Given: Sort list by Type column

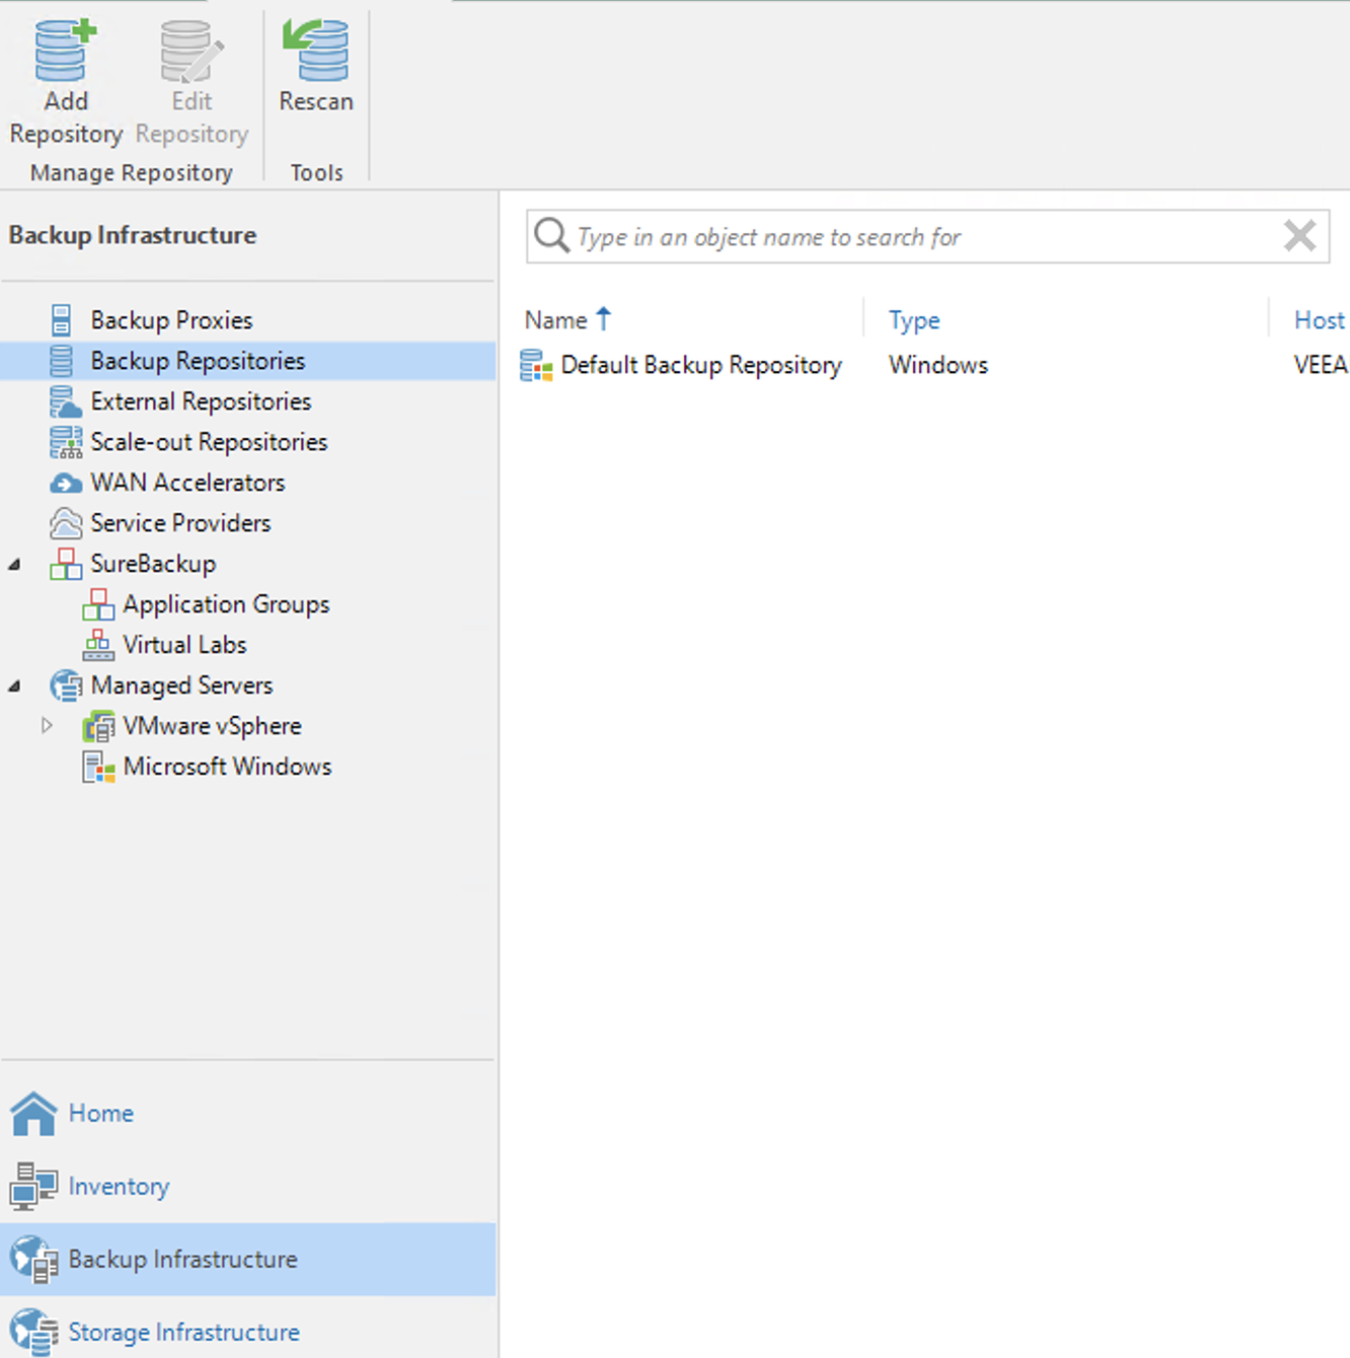Looking at the screenshot, I should pos(914,320).
